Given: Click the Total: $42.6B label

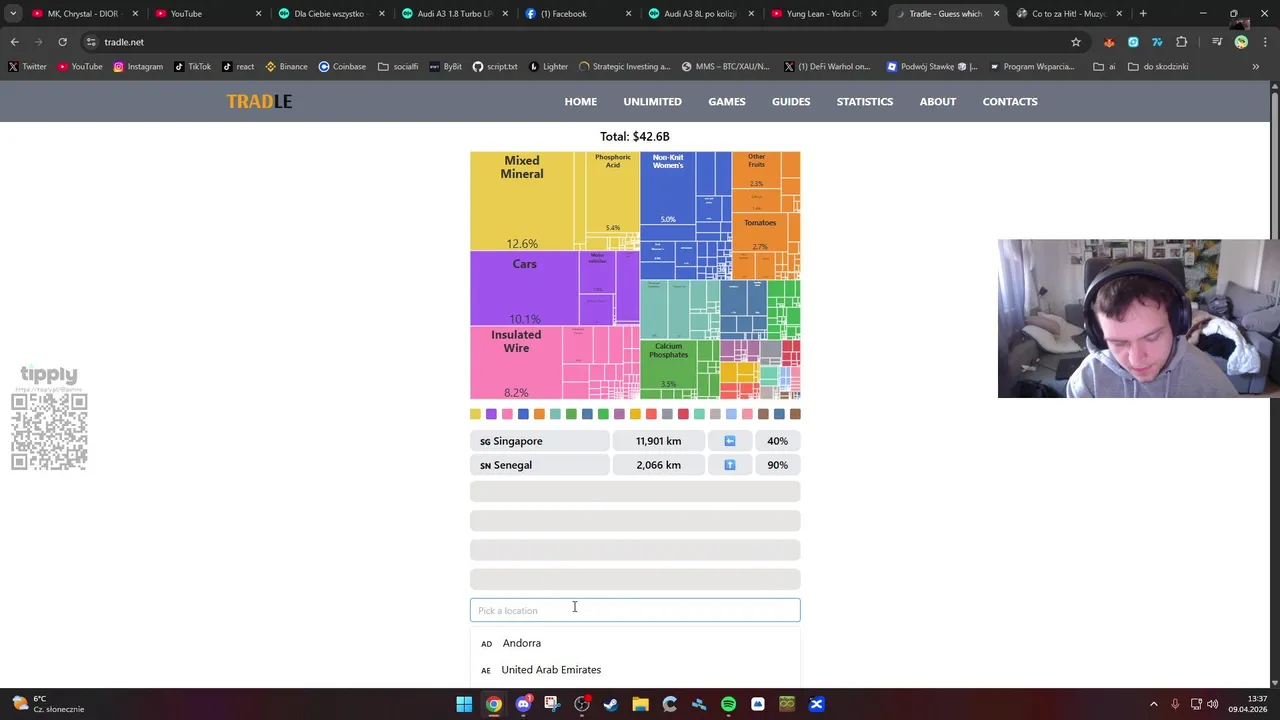Looking at the screenshot, I should [635, 136].
